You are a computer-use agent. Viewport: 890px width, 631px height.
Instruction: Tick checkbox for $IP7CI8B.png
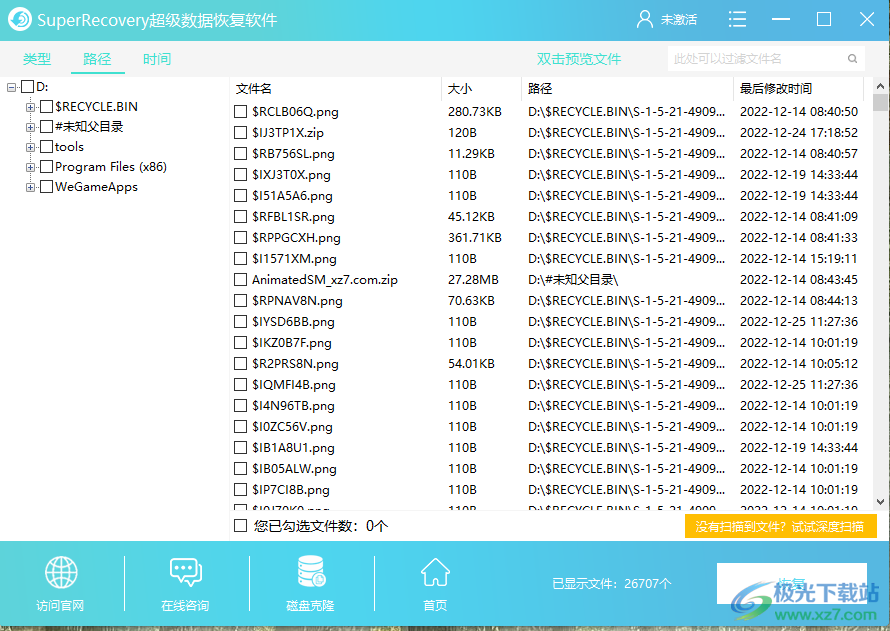(x=241, y=490)
